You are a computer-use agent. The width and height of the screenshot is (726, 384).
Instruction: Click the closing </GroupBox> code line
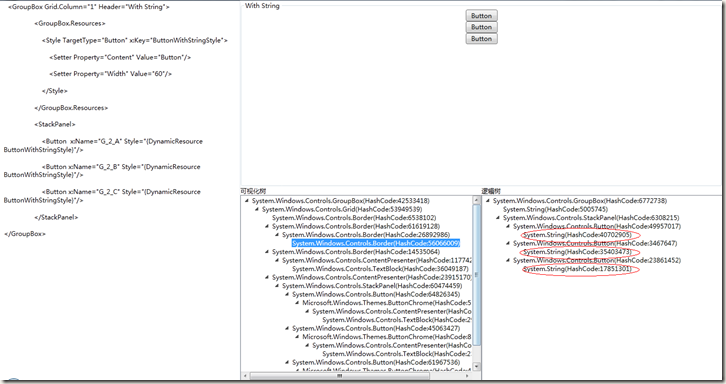point(25,234)
